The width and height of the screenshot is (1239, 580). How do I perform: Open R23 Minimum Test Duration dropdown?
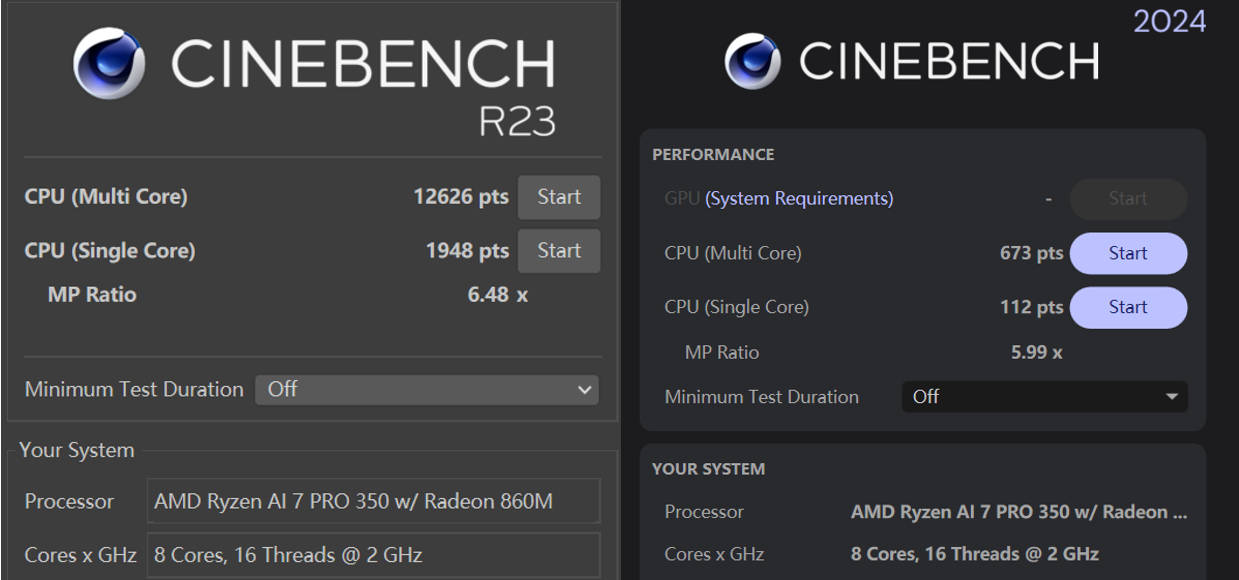point(426,390)
